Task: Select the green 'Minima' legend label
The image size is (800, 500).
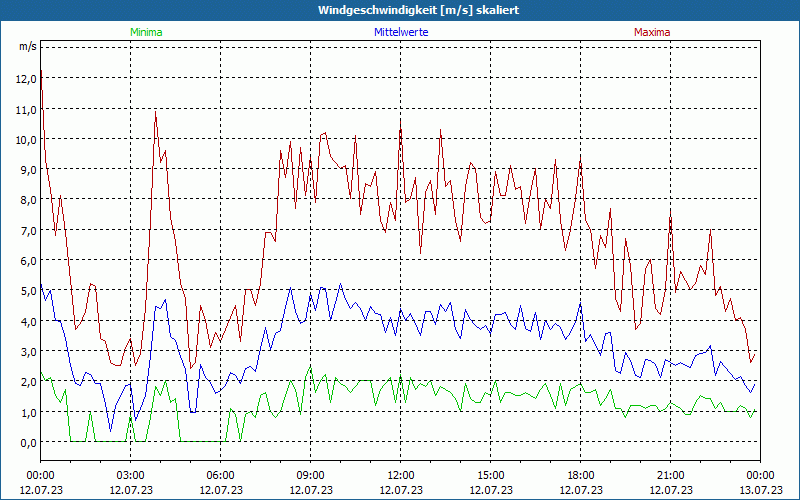Action: pyautogui.click(x=146, y=32)
